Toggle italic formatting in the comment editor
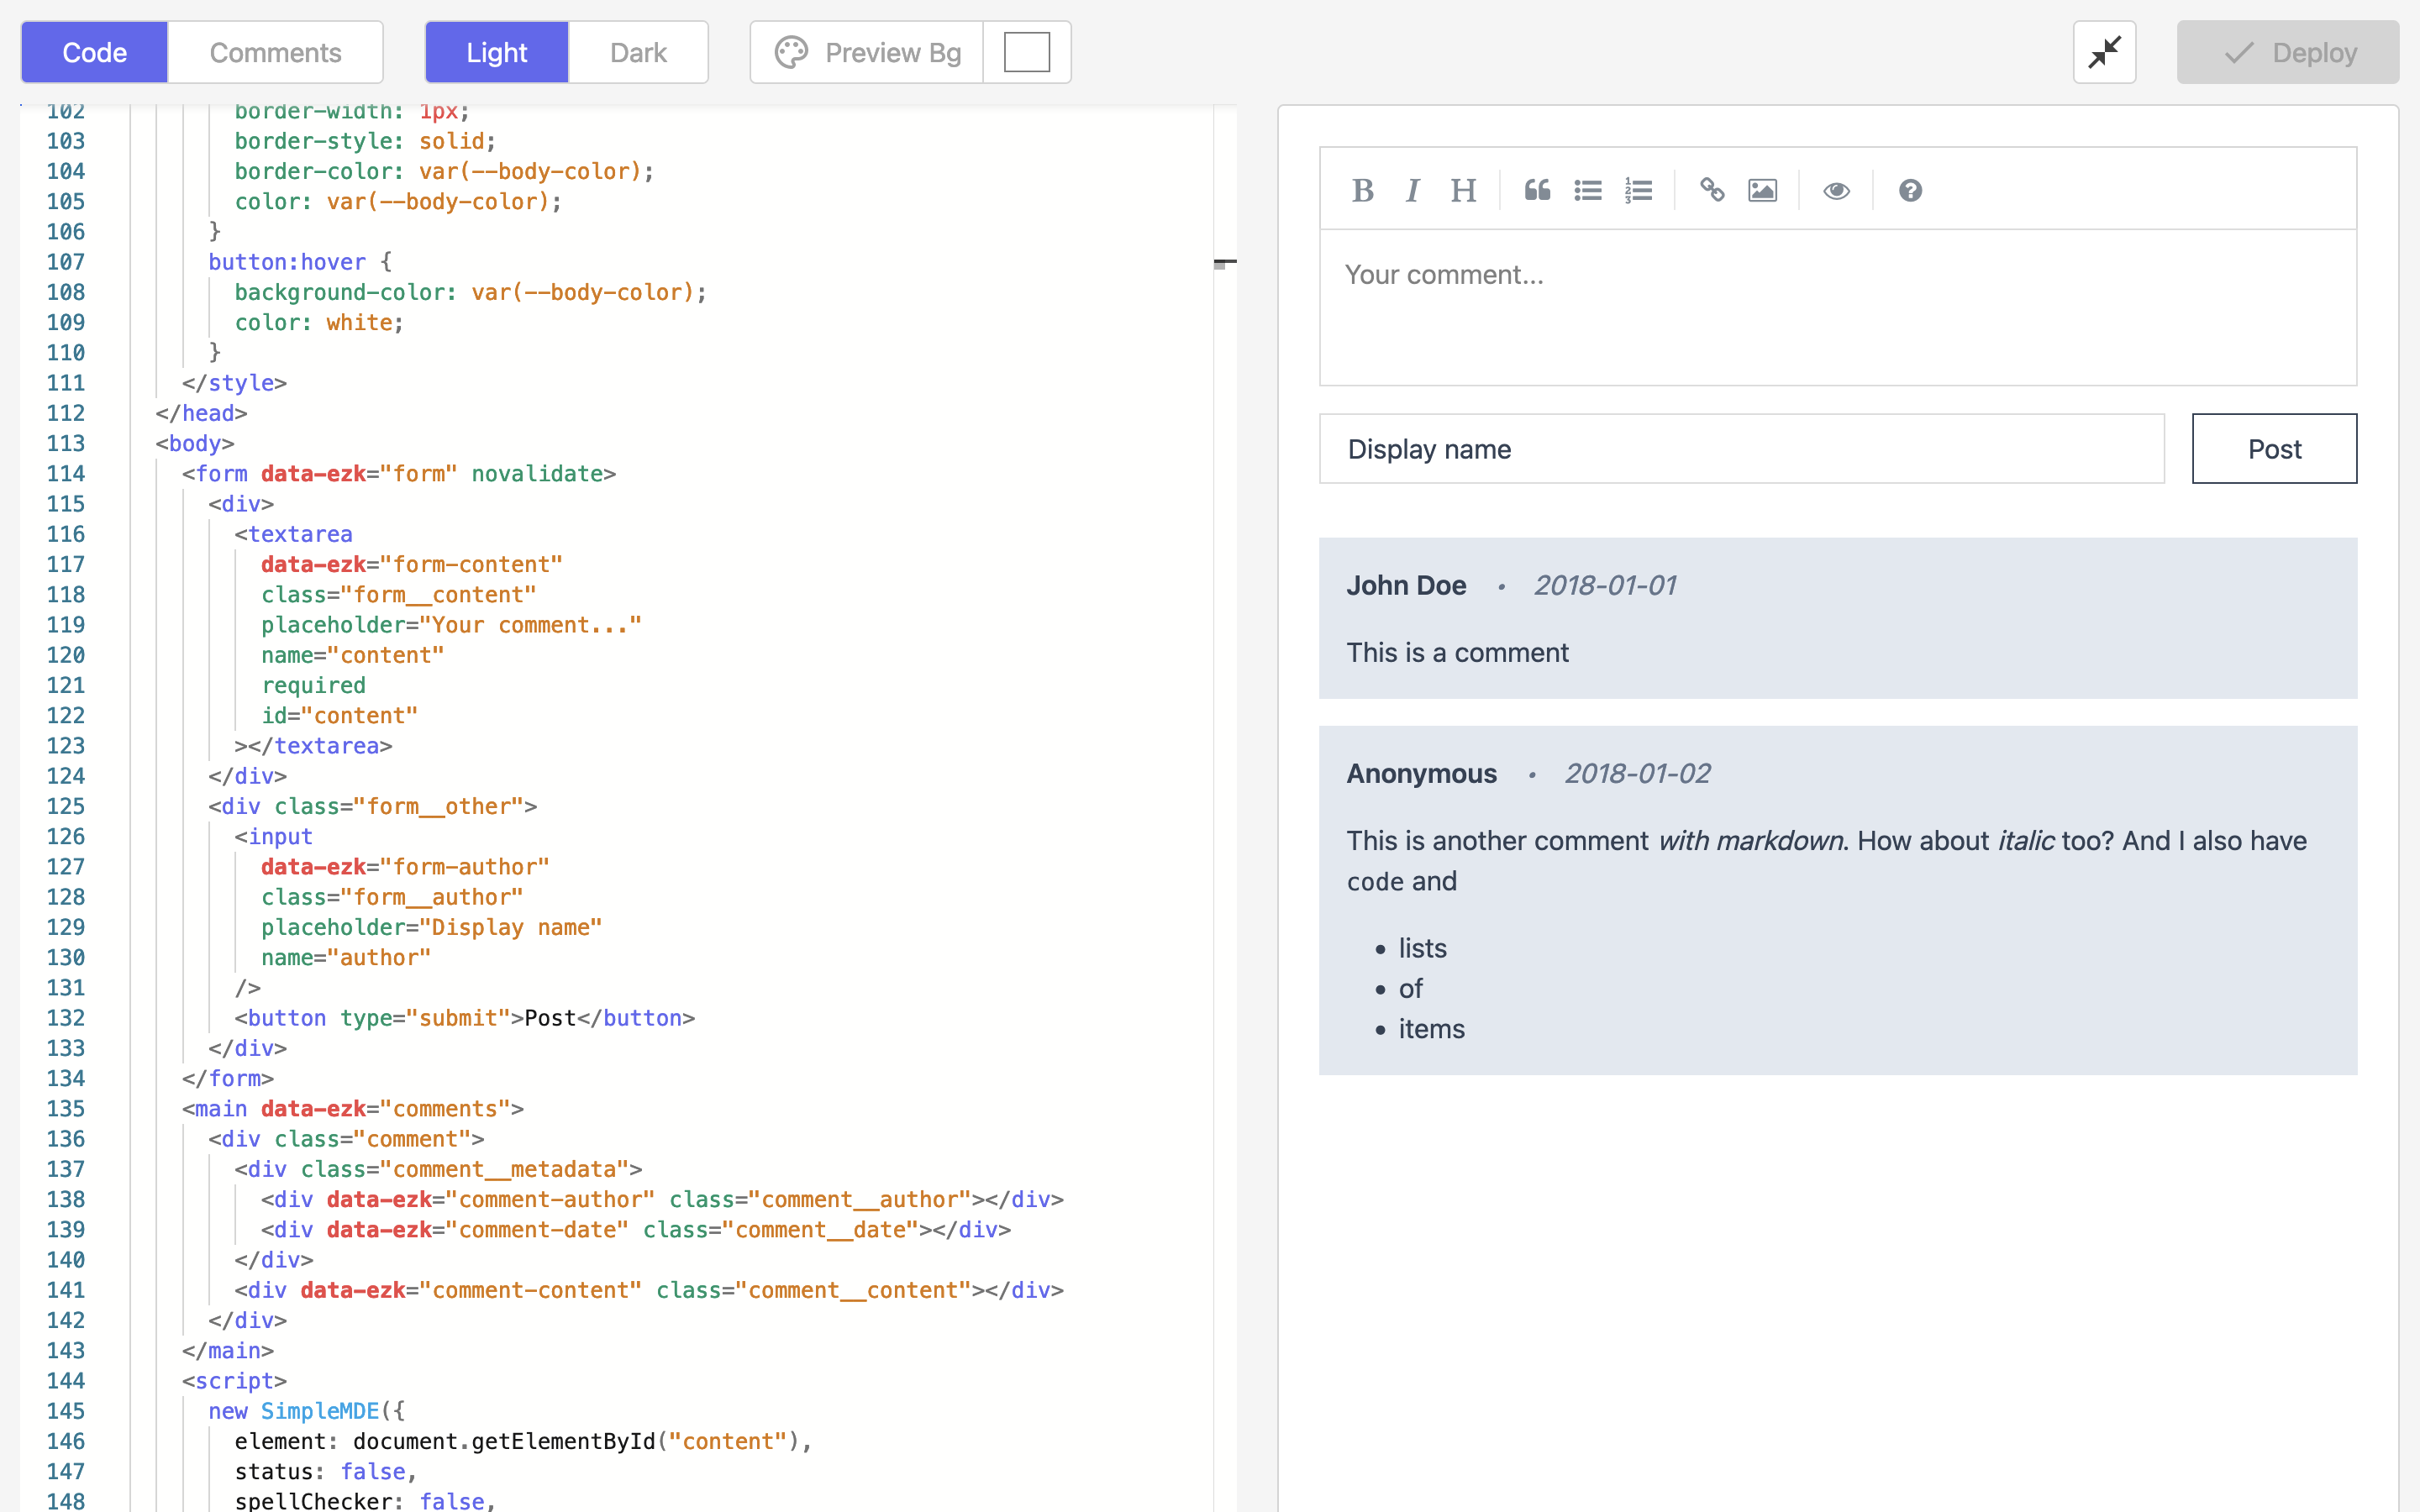 (x=1412, y=189)
